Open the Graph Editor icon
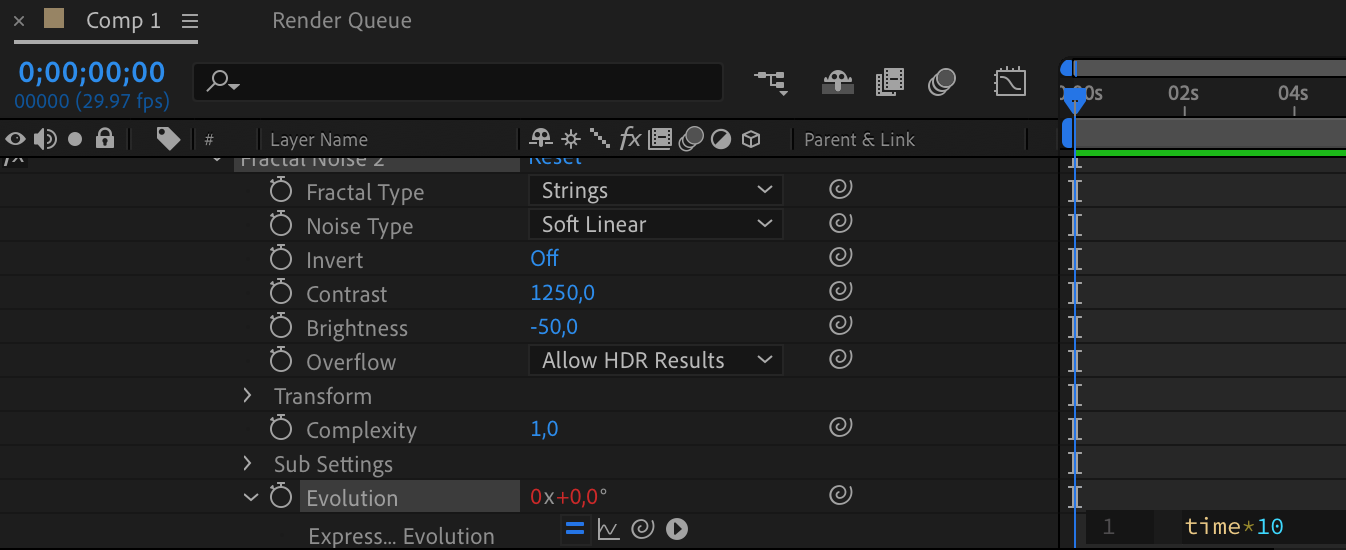The height and width of the screenshot is (550, 1346). [x=1010, y=82]
